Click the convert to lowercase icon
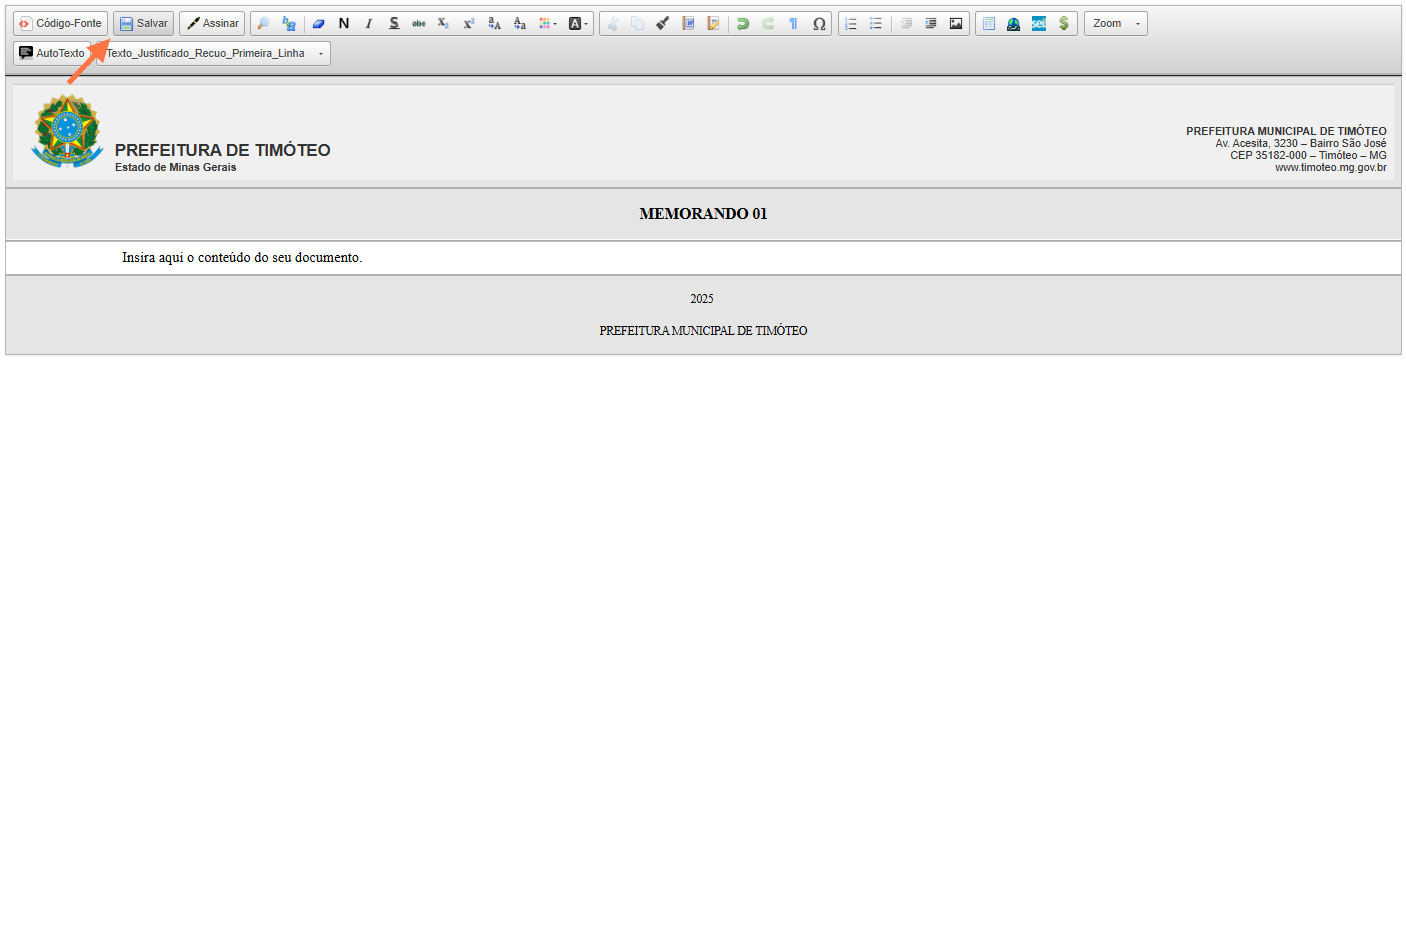The image size is (1406, 942). [519, 23]
